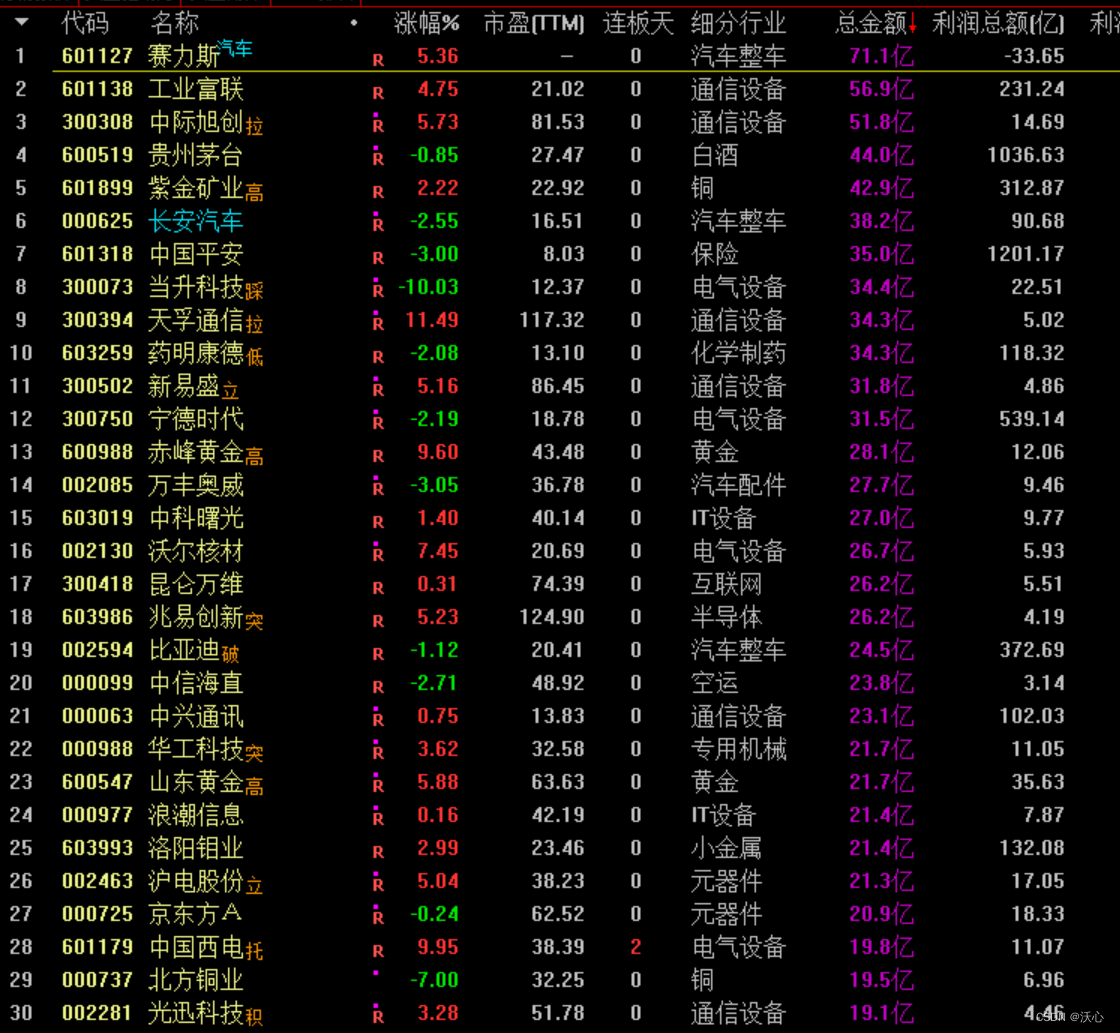Select stock name 贵州茅台
This screenshot has height=1033, width=1120.
point(196,155)
